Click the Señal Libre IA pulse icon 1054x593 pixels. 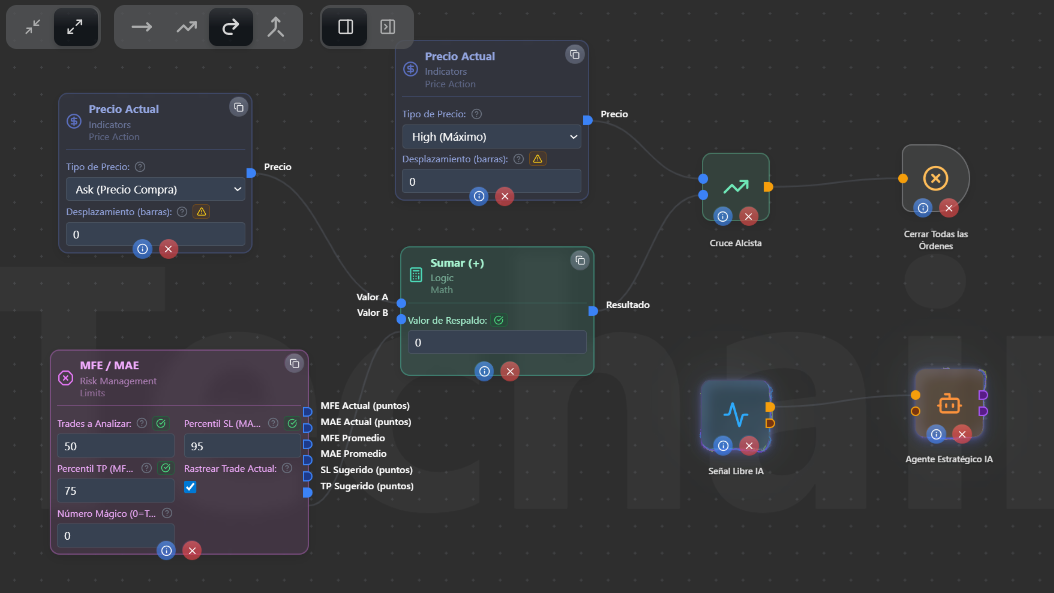735,413
